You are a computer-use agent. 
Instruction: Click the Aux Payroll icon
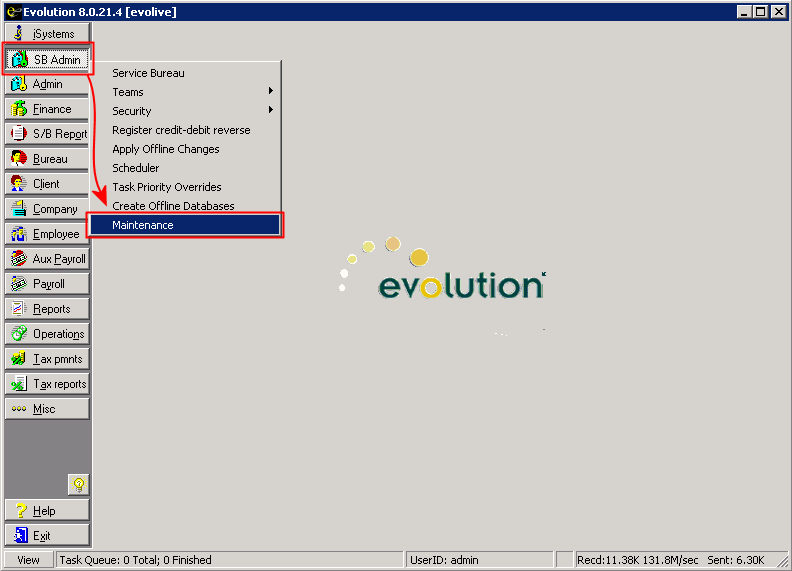coord(18,259)
